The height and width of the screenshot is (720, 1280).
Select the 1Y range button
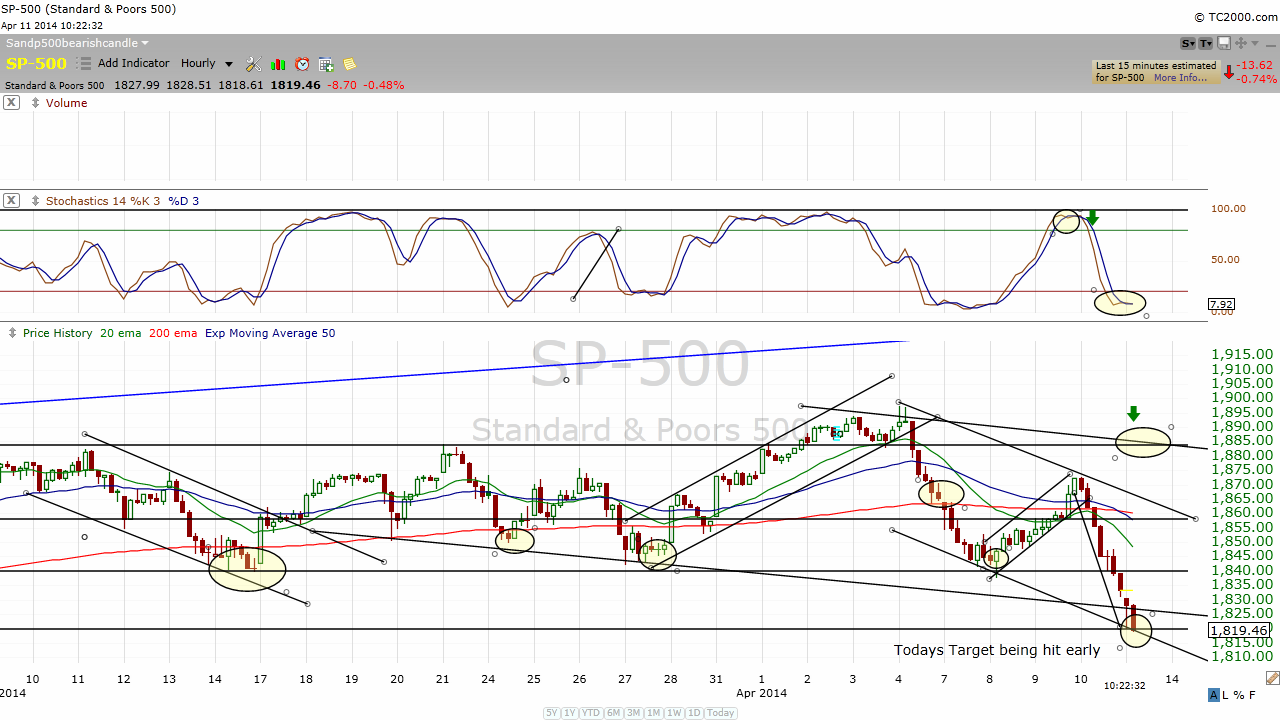(x=571, y=713)
